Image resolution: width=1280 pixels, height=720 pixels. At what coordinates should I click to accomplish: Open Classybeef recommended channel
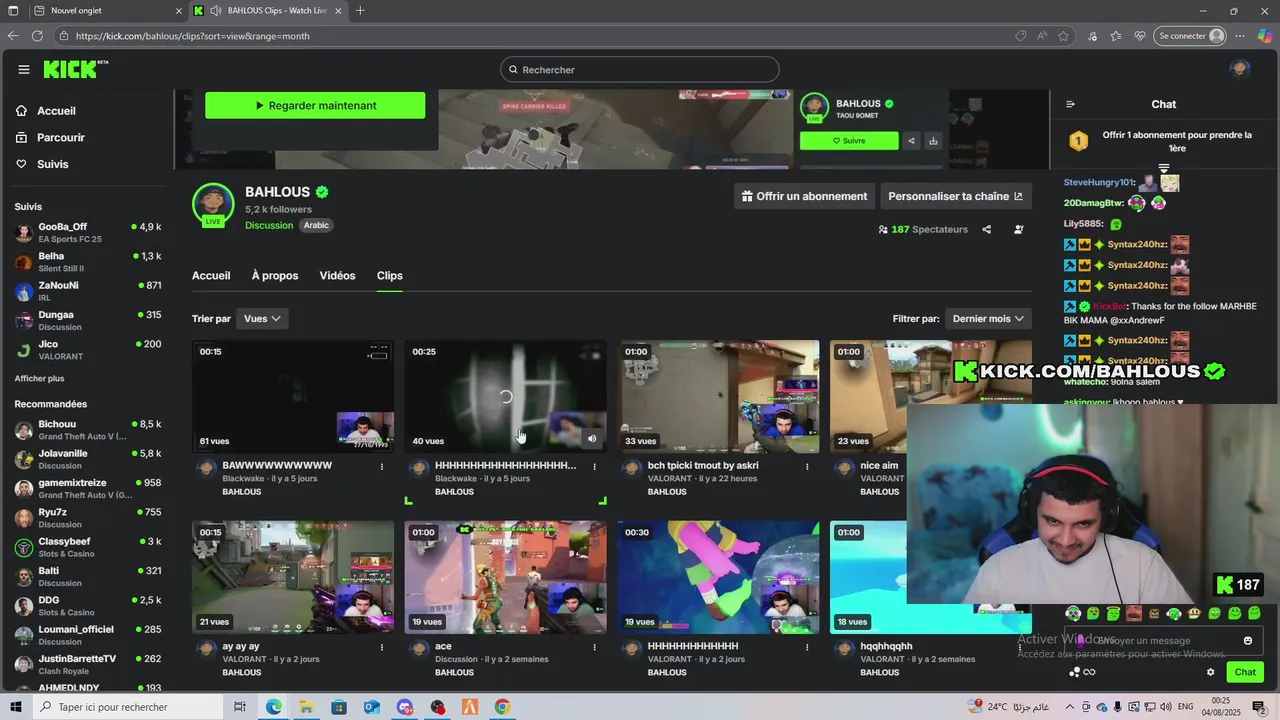[88, 547]
